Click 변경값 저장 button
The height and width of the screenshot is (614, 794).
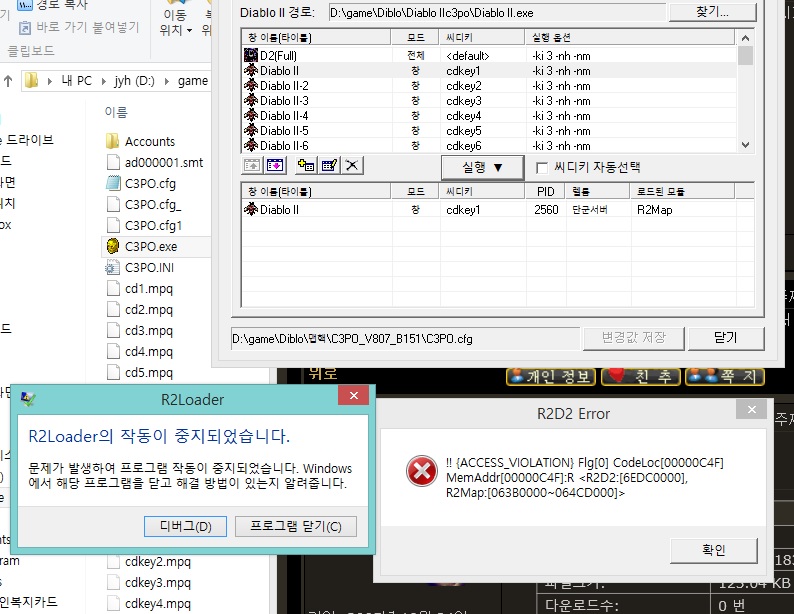(x=633, y=338)
